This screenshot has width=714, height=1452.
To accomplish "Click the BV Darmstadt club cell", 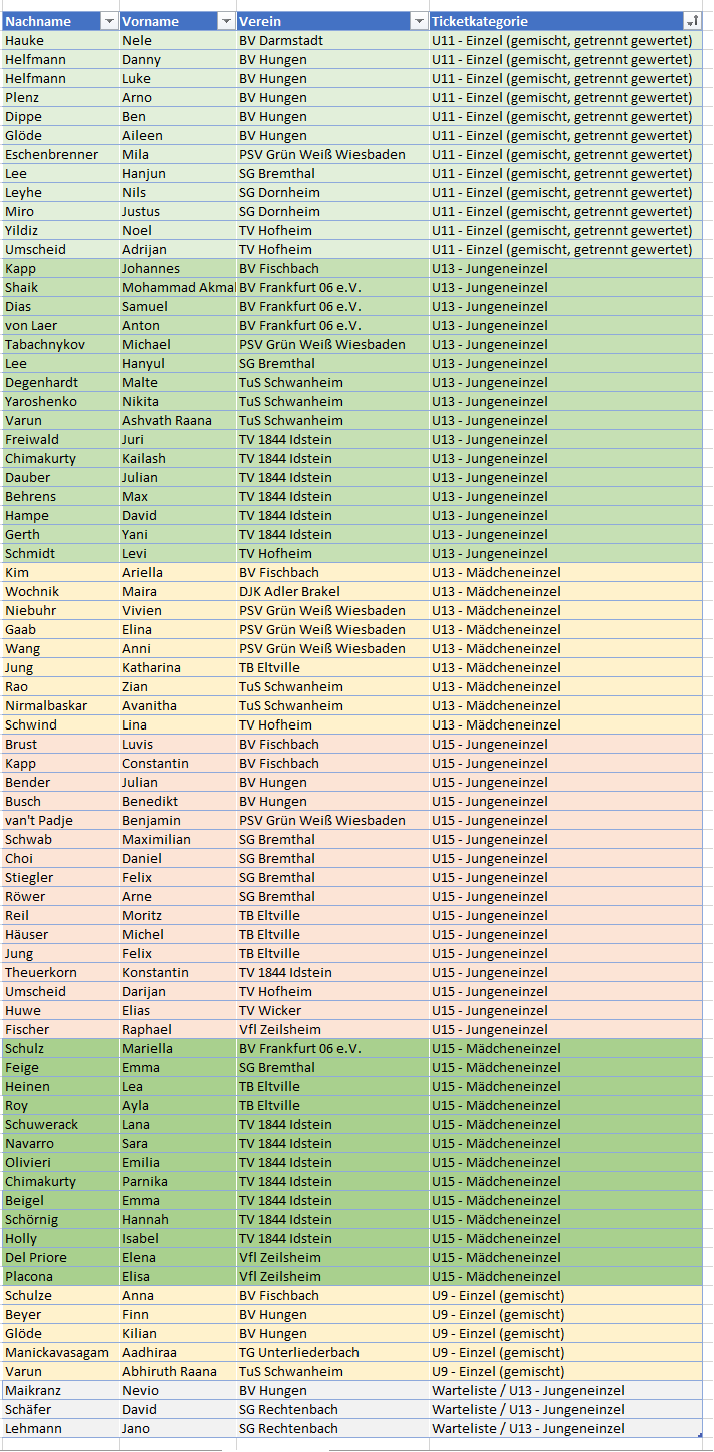I will coord(333,41).
